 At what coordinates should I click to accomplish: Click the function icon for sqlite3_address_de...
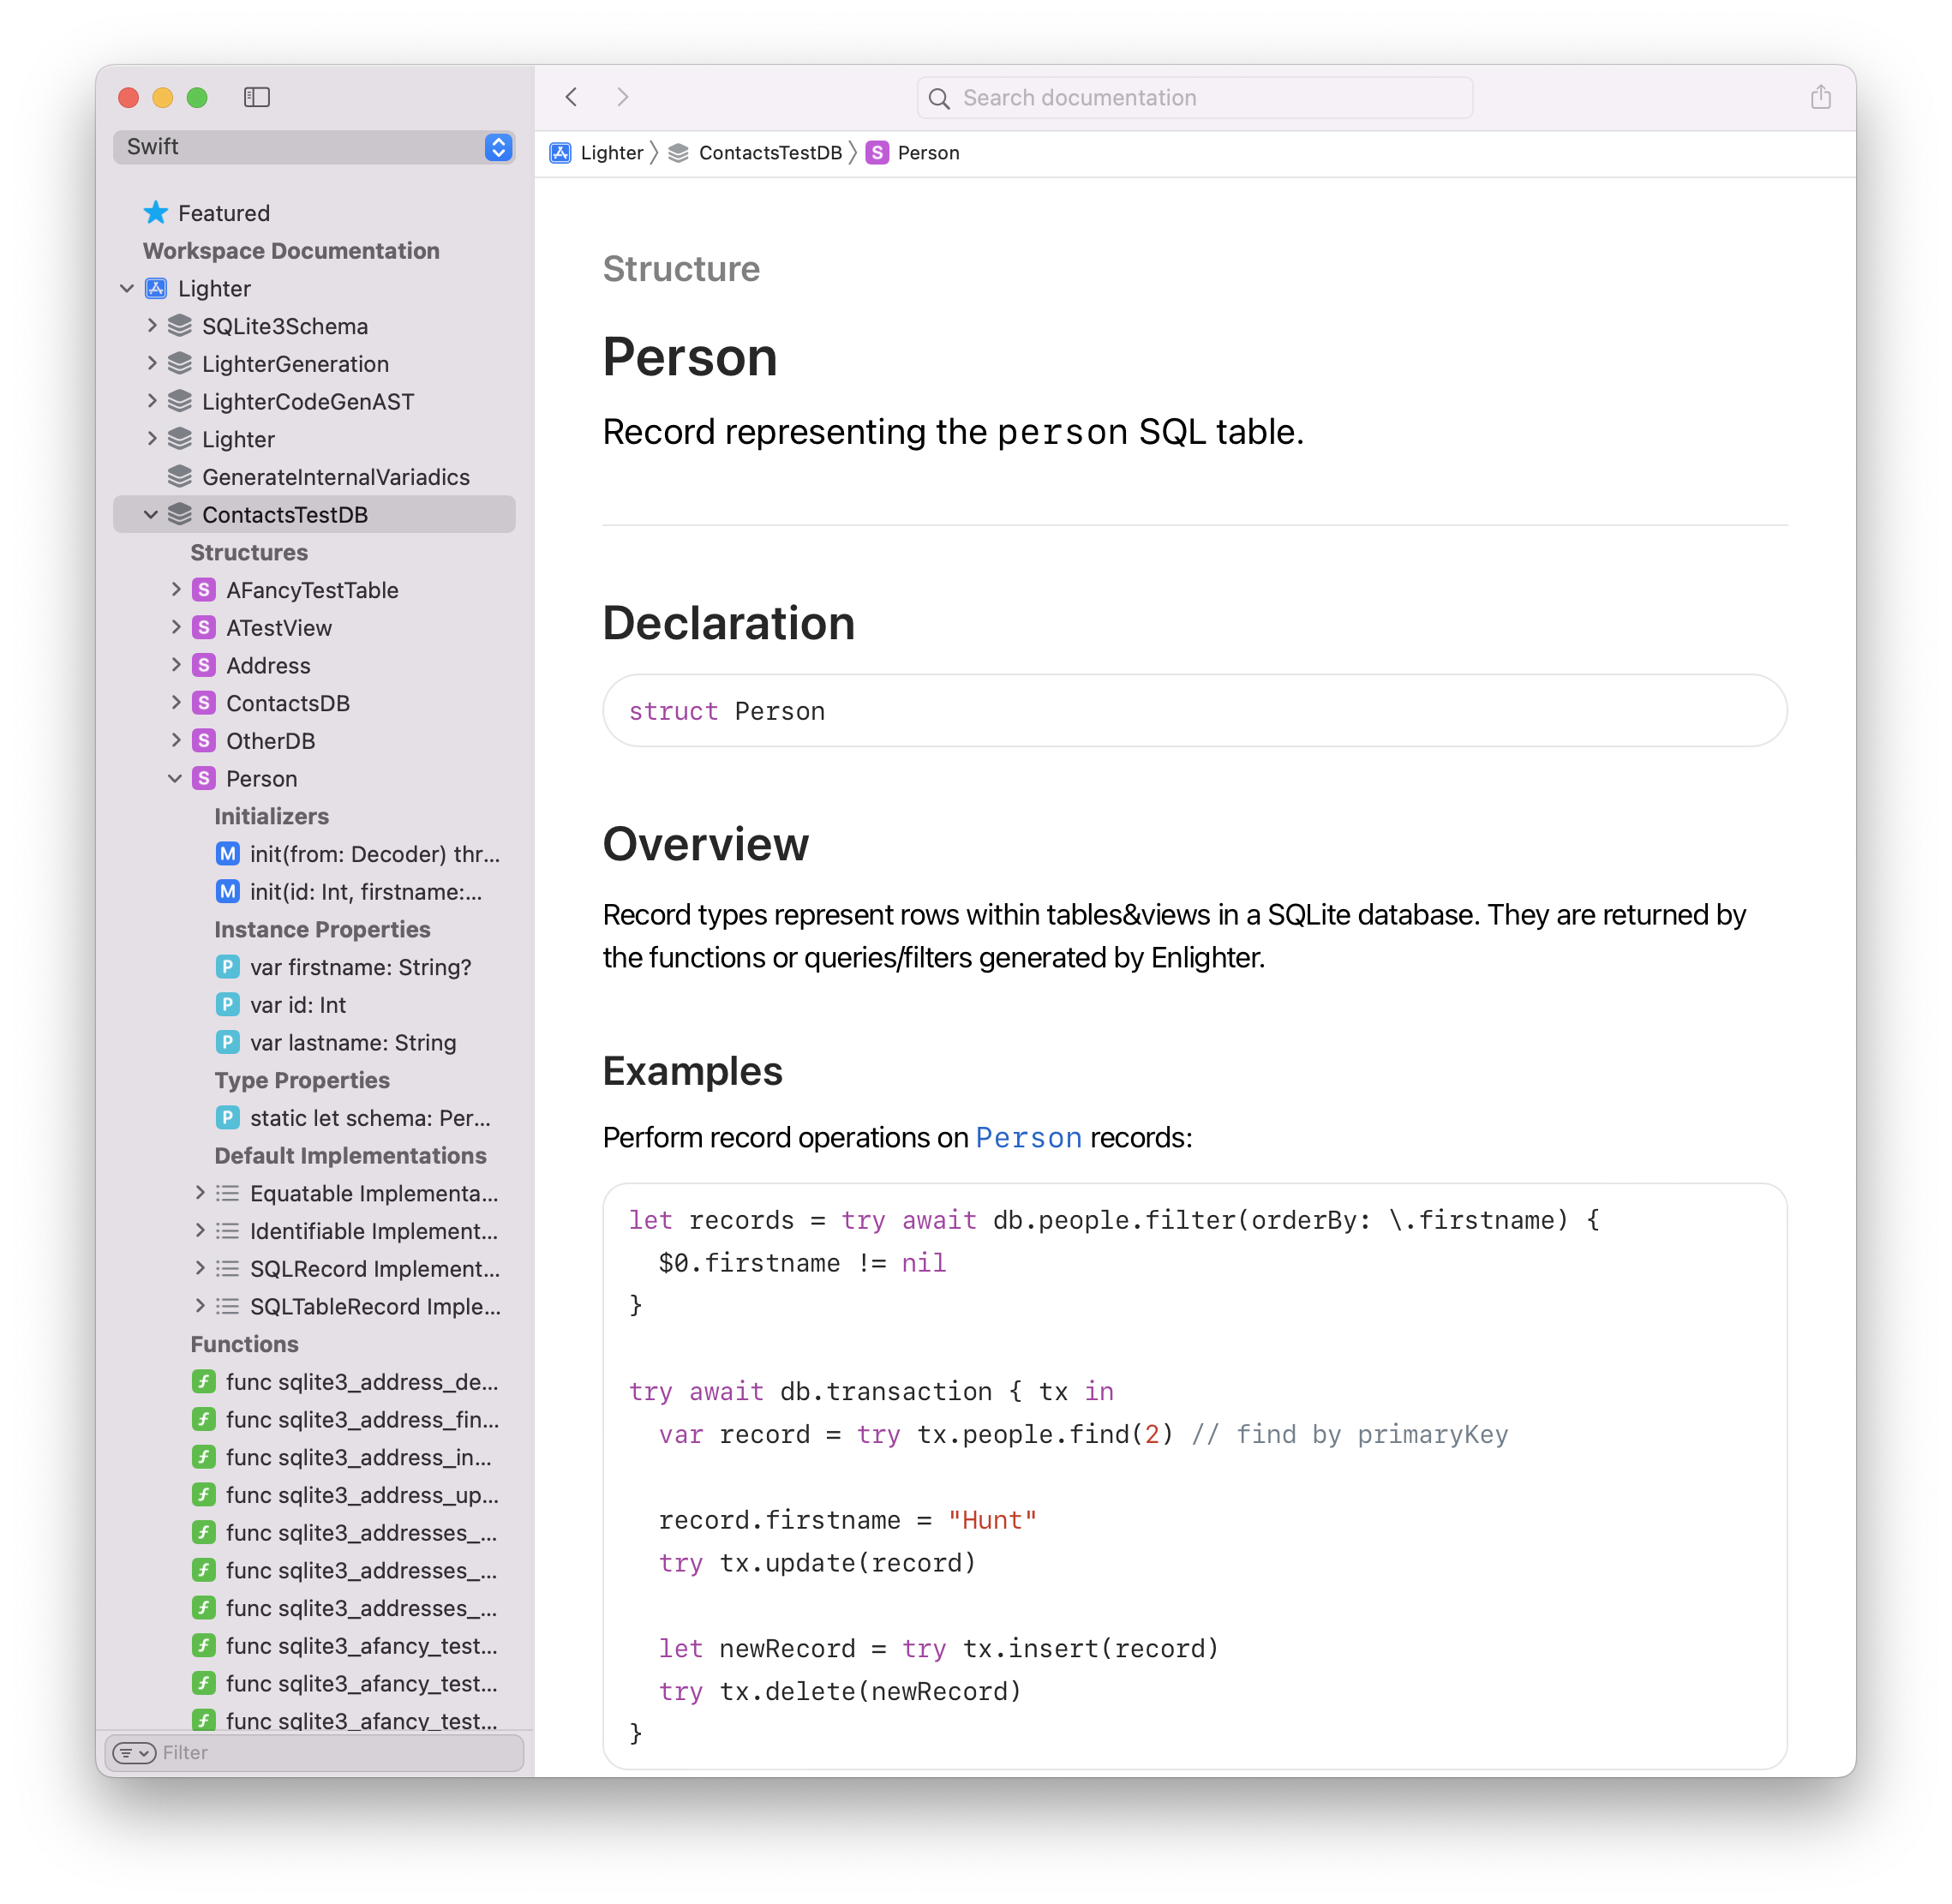204,1382
